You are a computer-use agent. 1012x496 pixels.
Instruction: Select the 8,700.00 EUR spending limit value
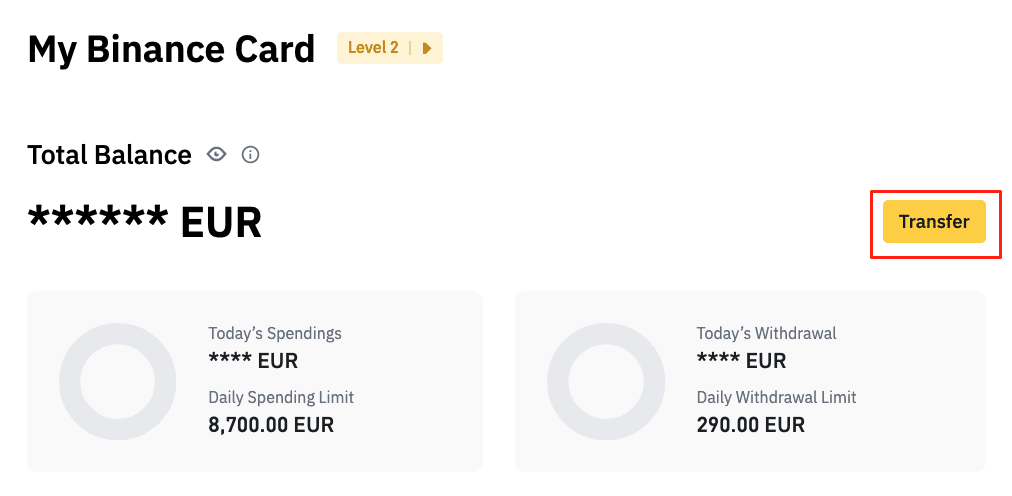(271, 425)
